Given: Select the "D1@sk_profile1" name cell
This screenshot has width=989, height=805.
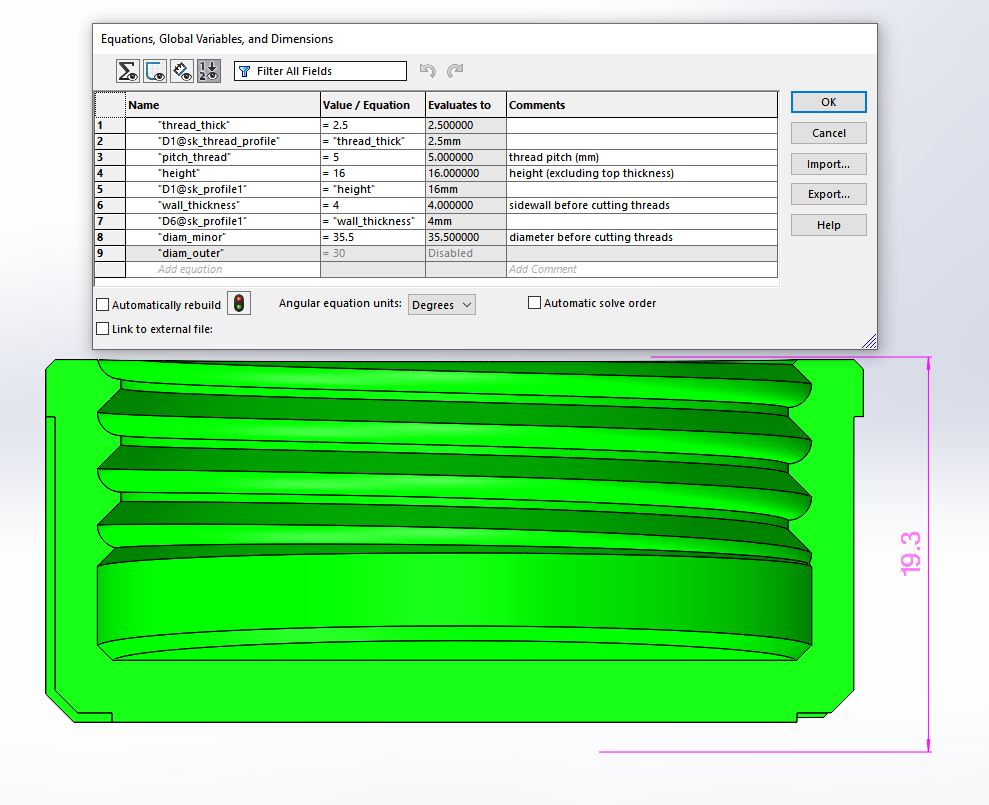Looking at the screenshot, I should coord(223,189).
